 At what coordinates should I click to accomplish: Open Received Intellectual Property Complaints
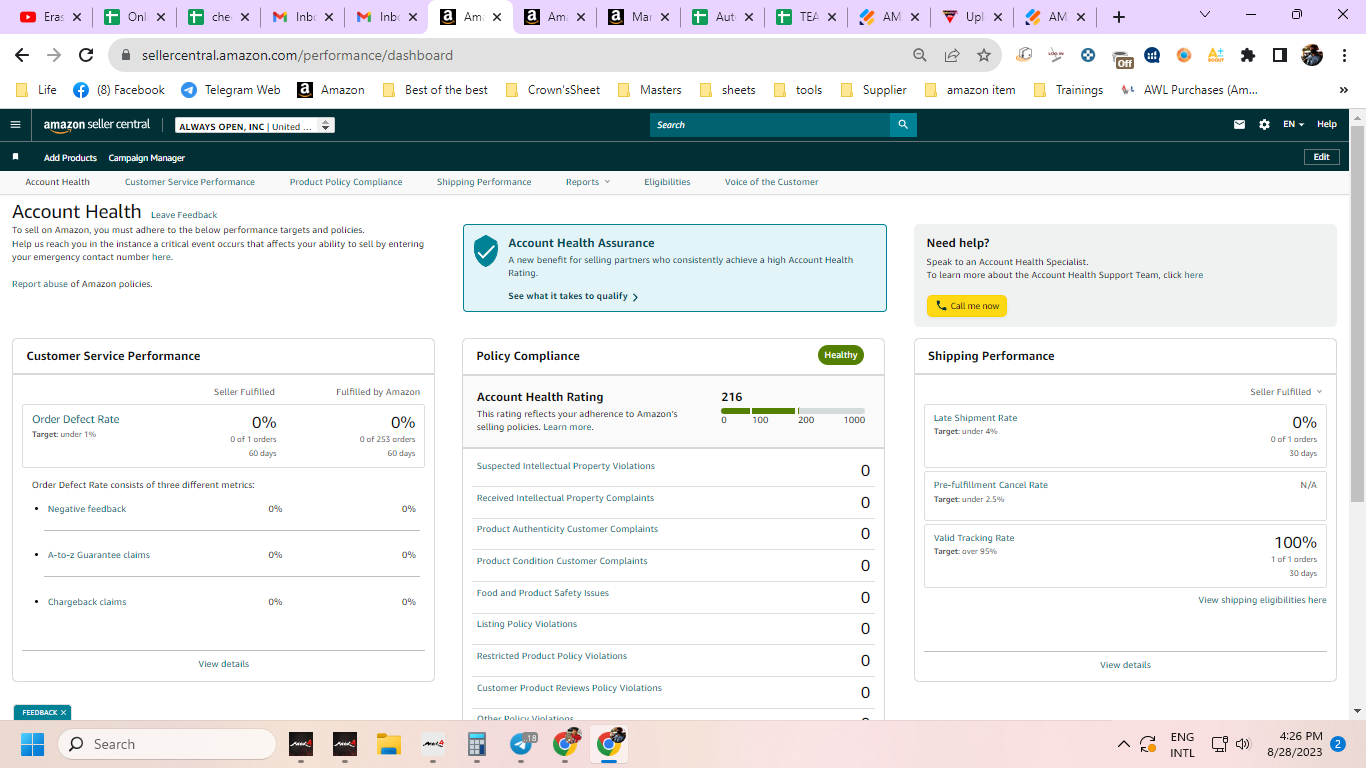[x=565, y=498]
